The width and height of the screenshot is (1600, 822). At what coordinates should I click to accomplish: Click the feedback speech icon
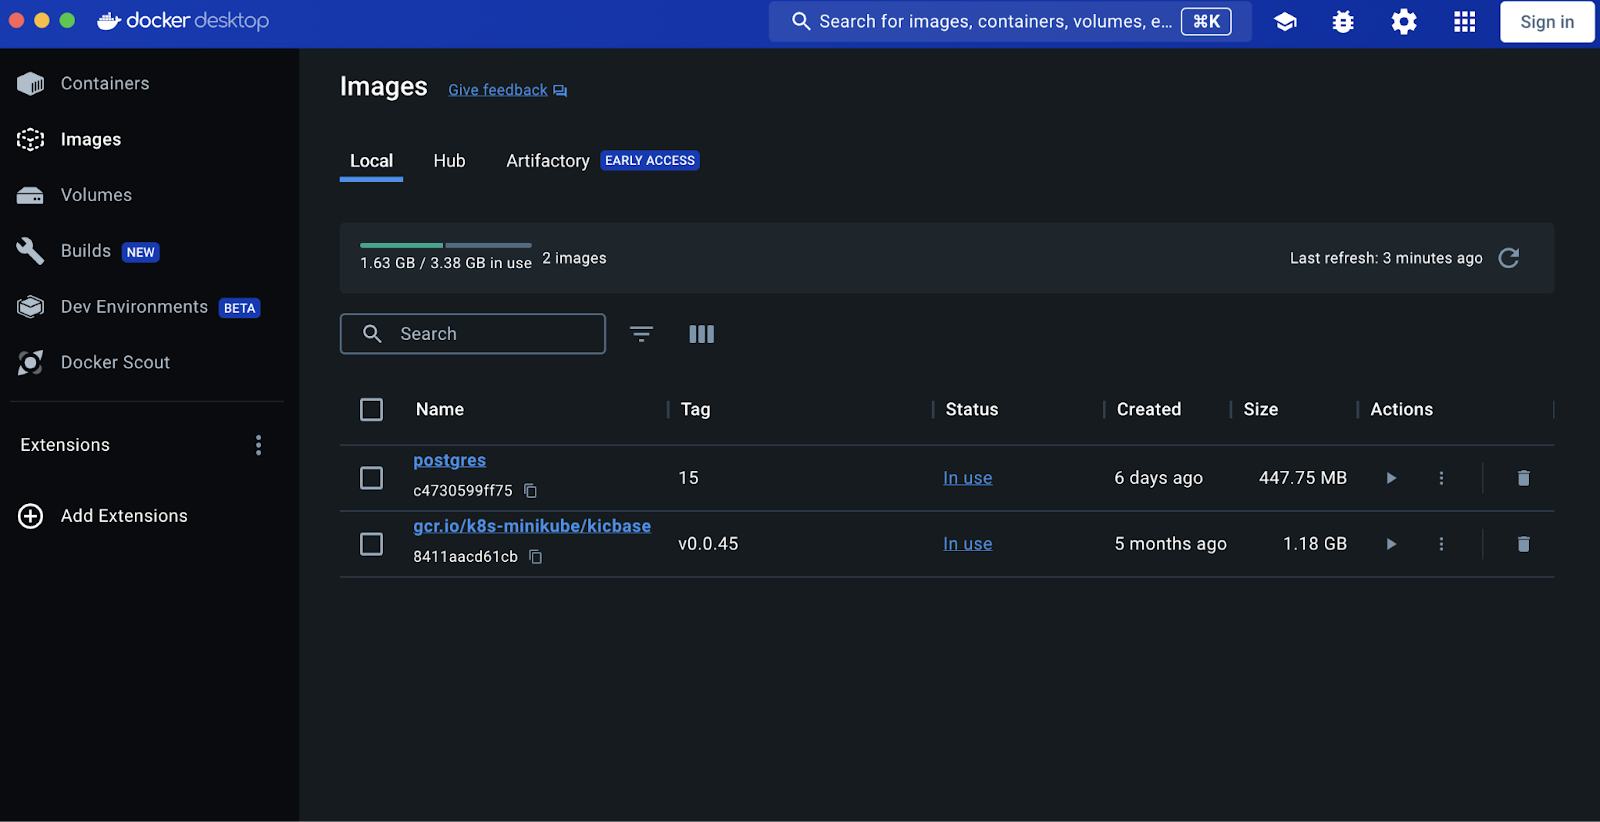[x=560, y=91]
